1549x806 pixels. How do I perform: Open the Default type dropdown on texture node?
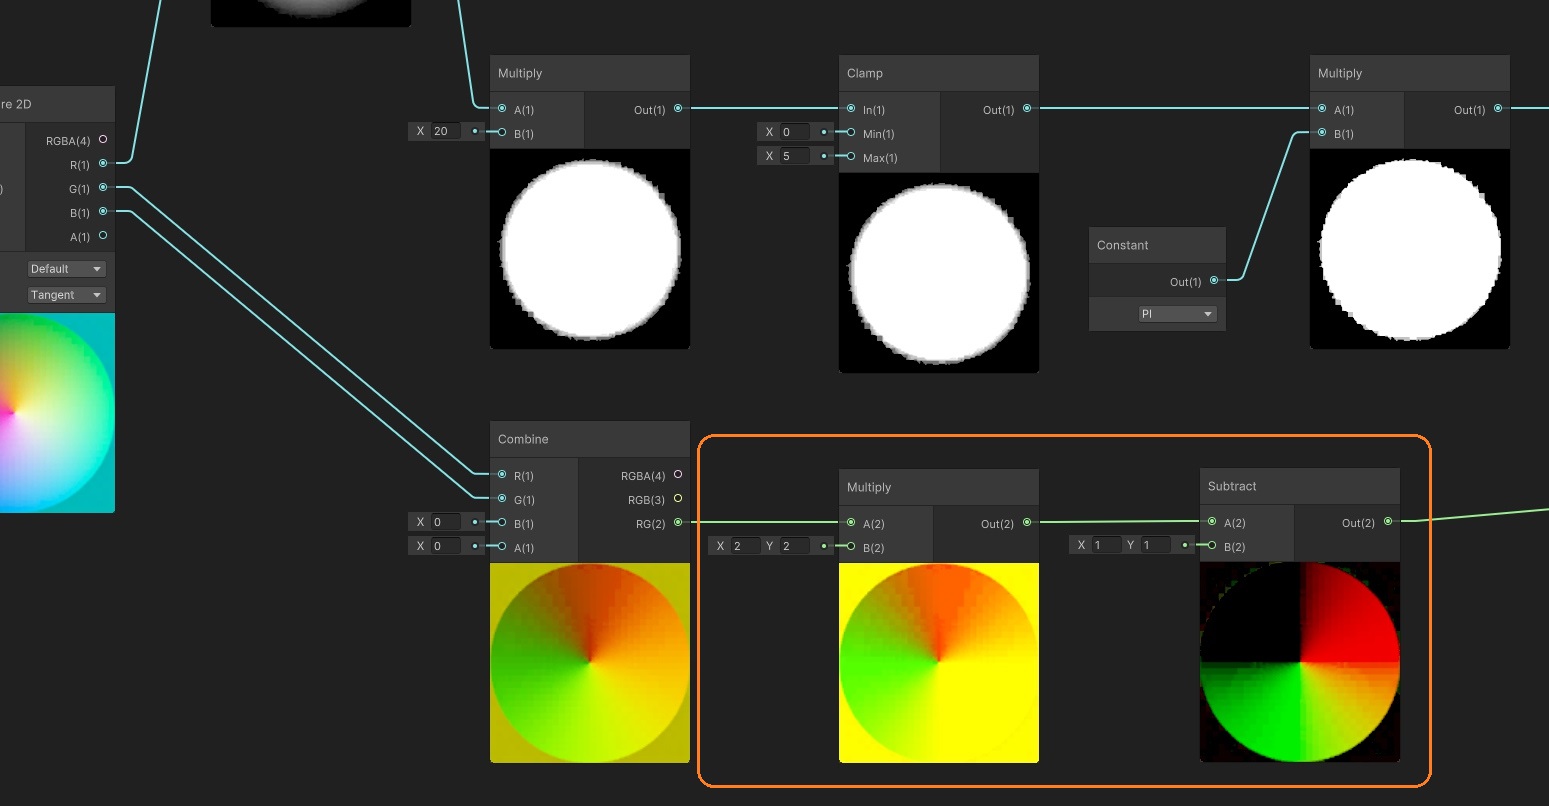[x=66, y=269]
